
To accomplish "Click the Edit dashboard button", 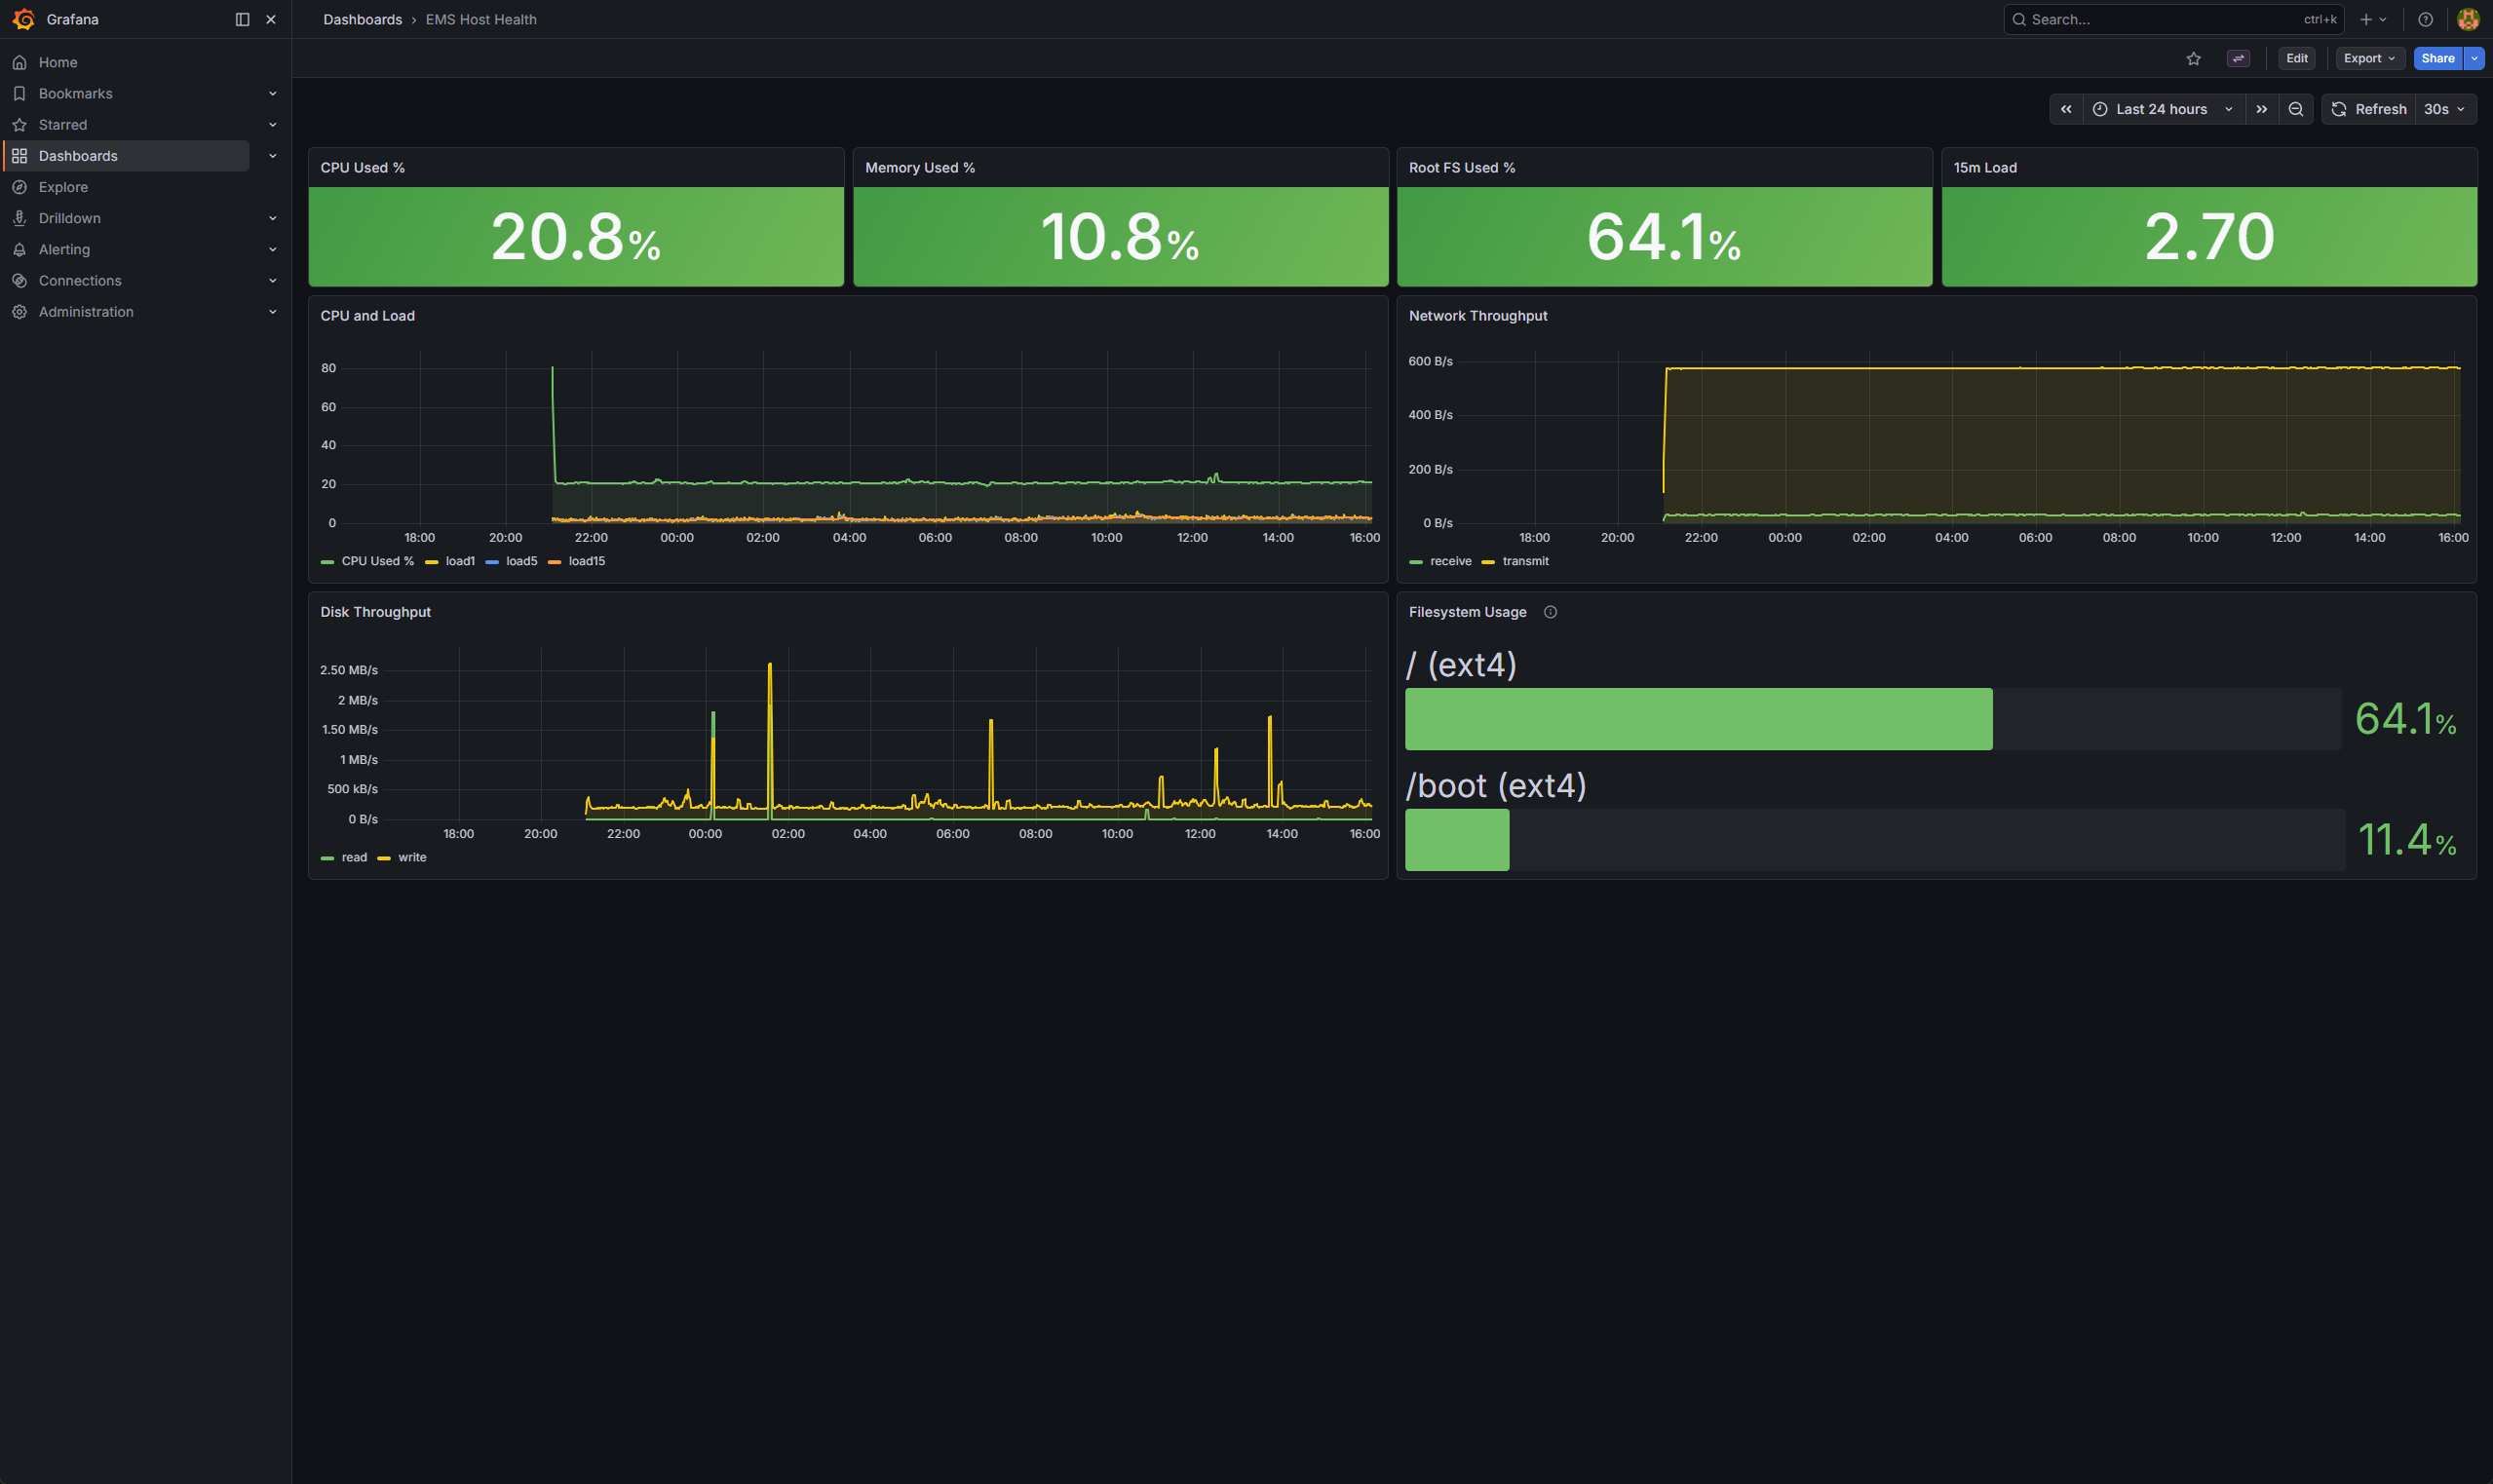I will (x=2296, y=58).
